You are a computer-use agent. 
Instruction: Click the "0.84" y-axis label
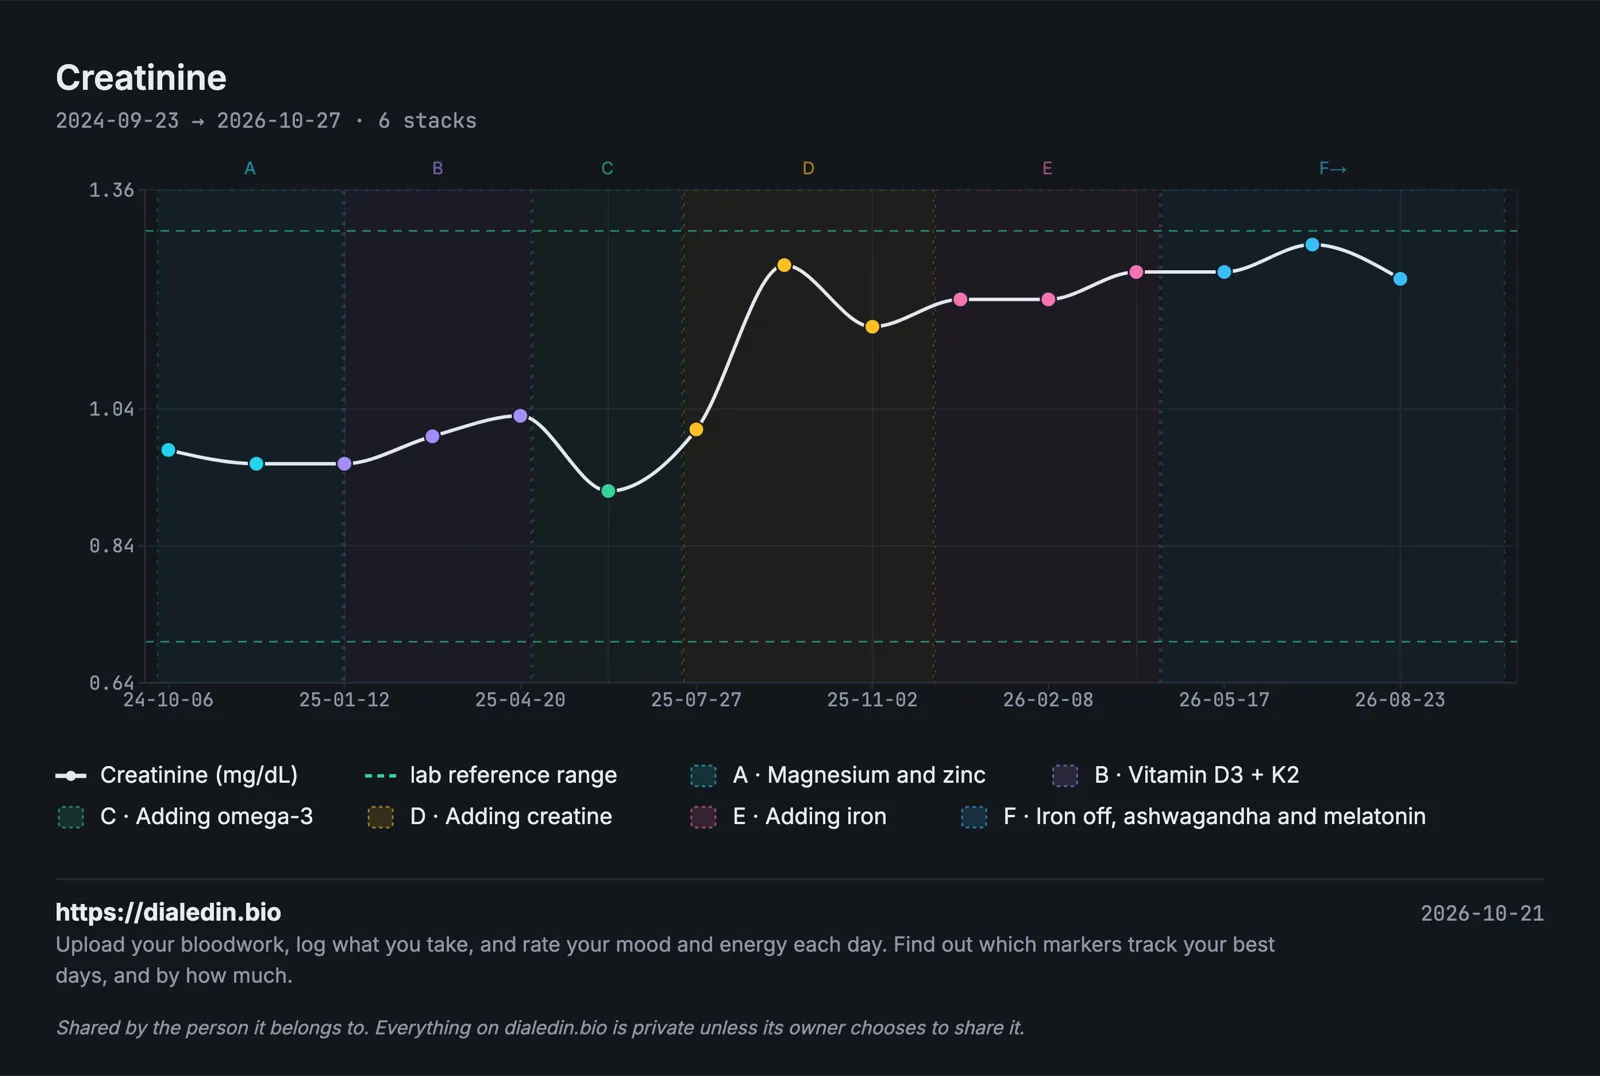pyautogui.click(x=111, y=546)
